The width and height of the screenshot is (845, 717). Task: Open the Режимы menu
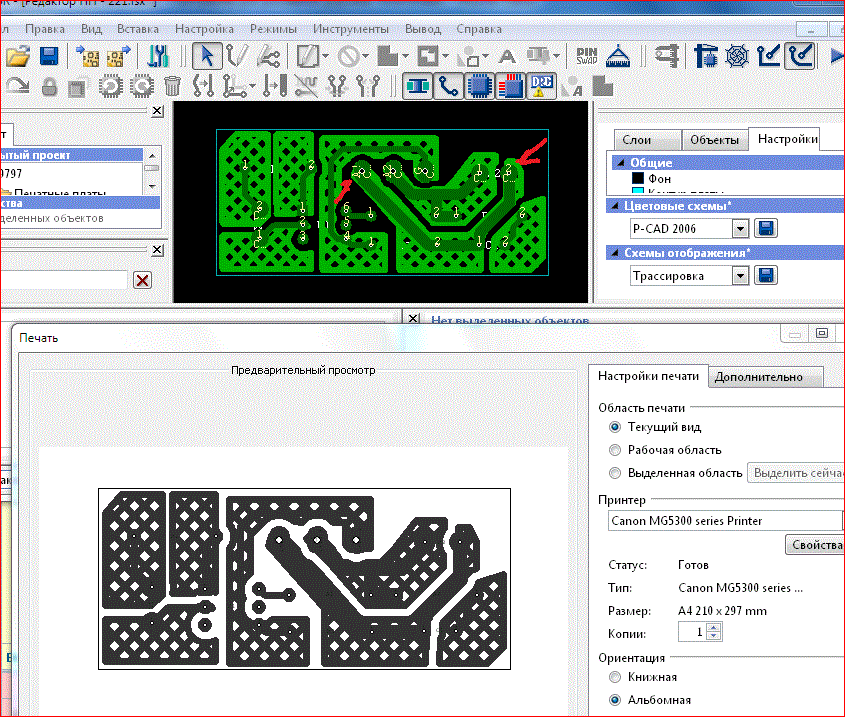coord(273,29)
